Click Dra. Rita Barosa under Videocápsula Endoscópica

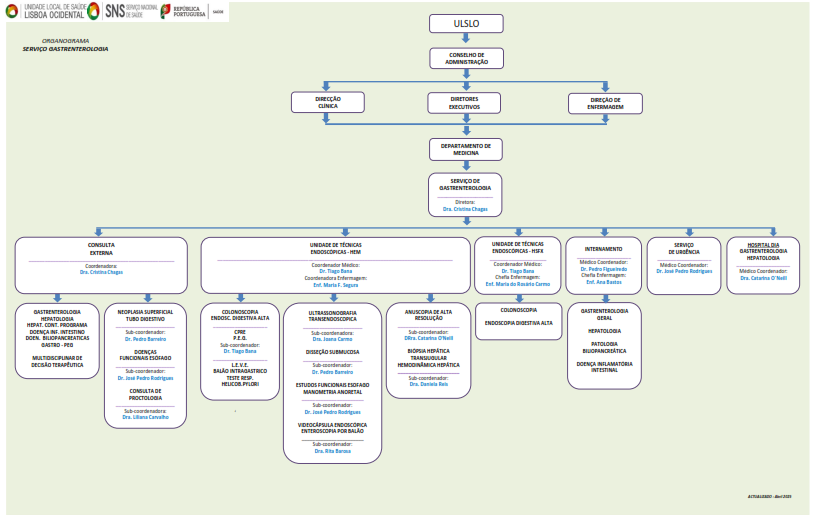331,450
